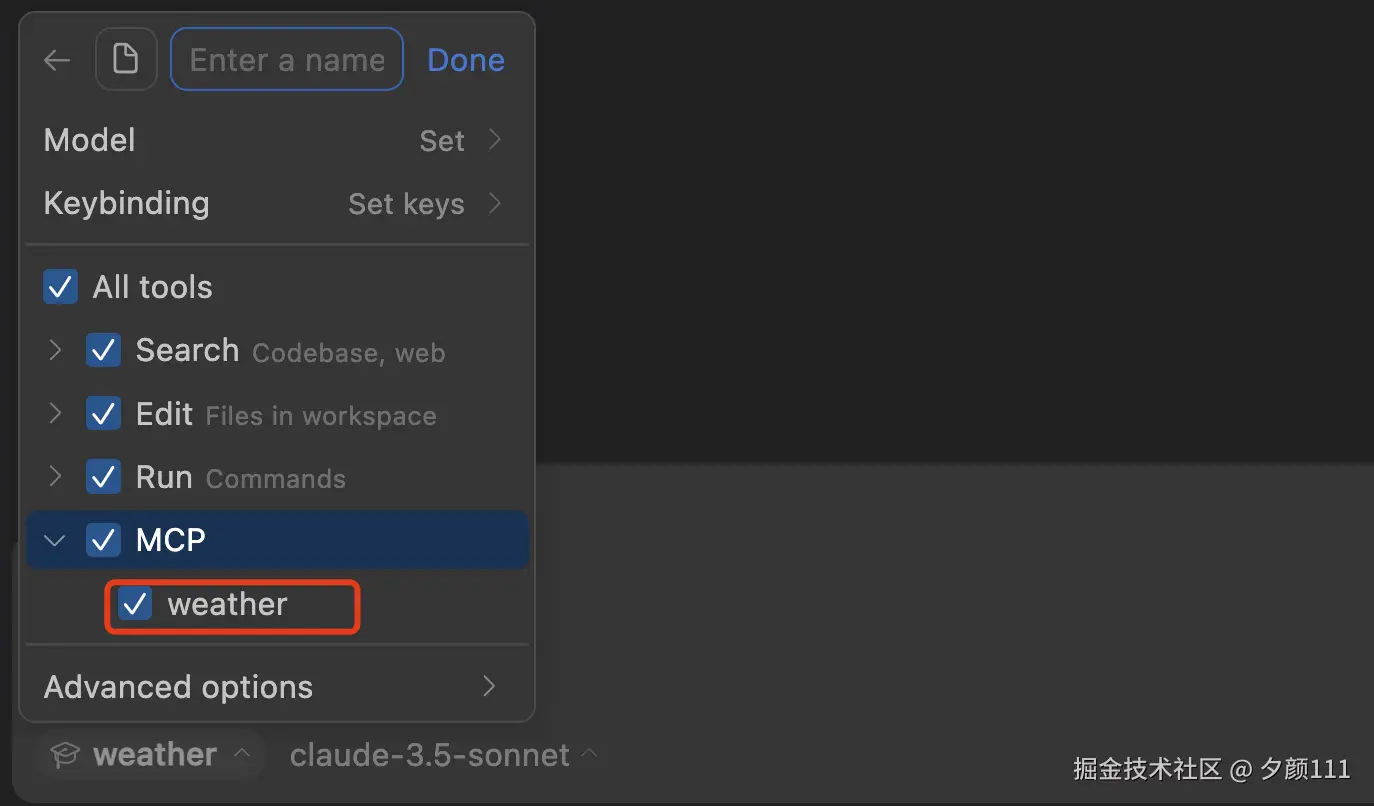Image resolution: width=1374 pixels, height=806 pixels.
Task: Open the weather mode selector dropdown
Action: click(x=154, y=755)
